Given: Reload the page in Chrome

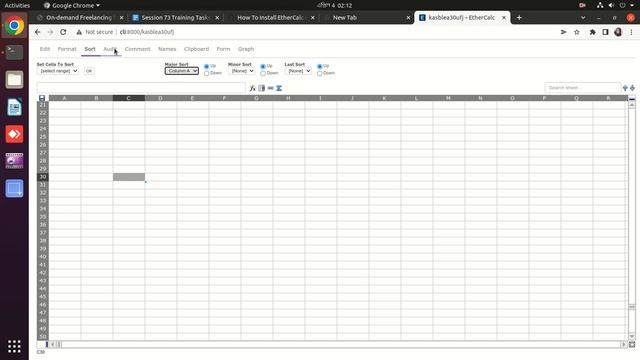Looking at the screenshot, I should [x=63, y=32].
